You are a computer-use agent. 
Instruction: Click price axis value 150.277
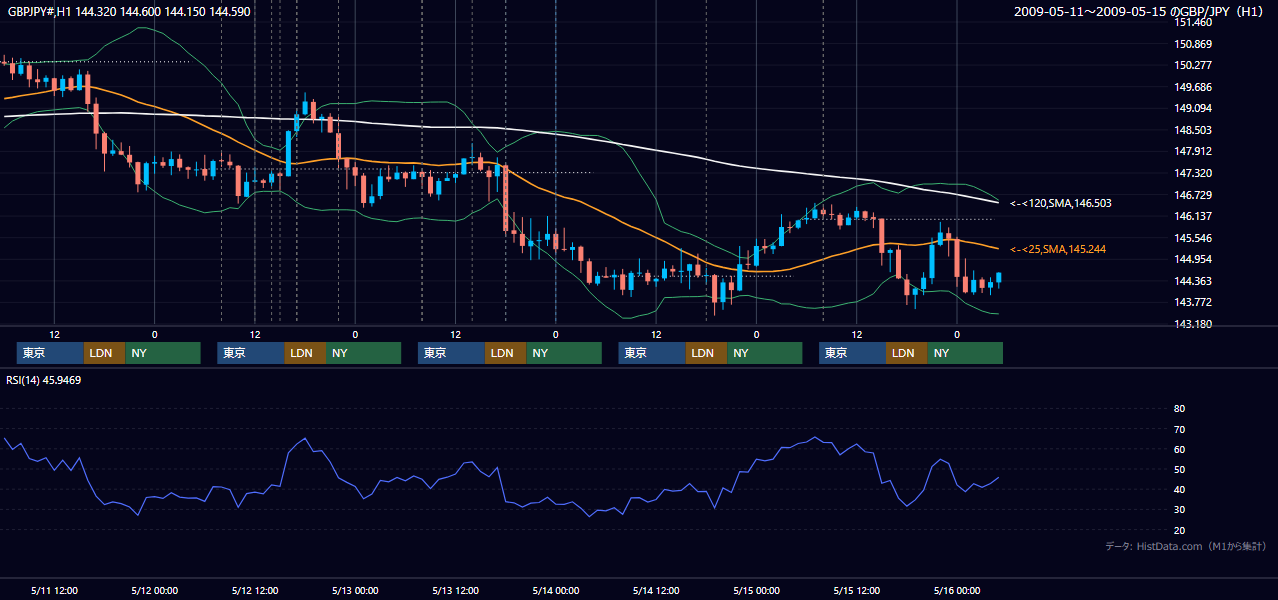click(1193, 65)
